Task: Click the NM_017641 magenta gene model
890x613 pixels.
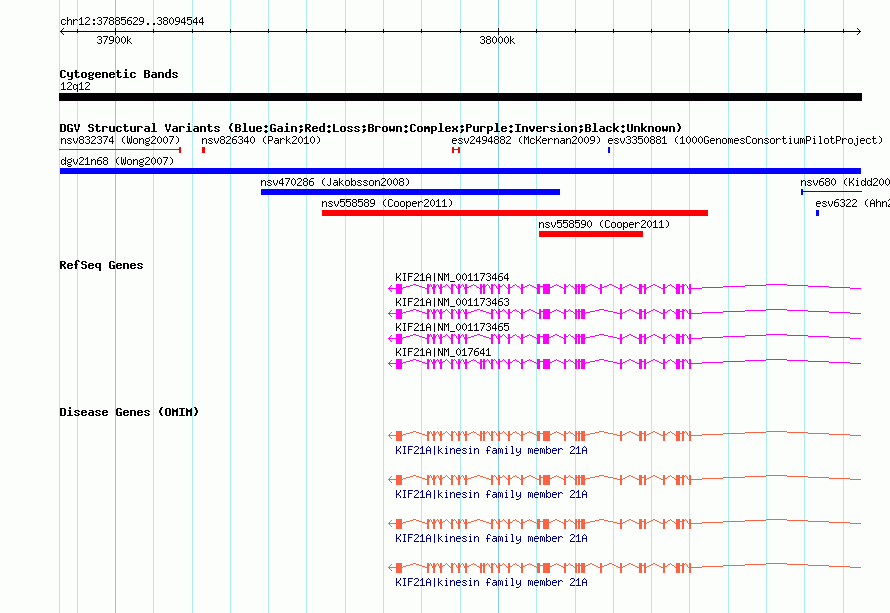Action: point(624,363)
